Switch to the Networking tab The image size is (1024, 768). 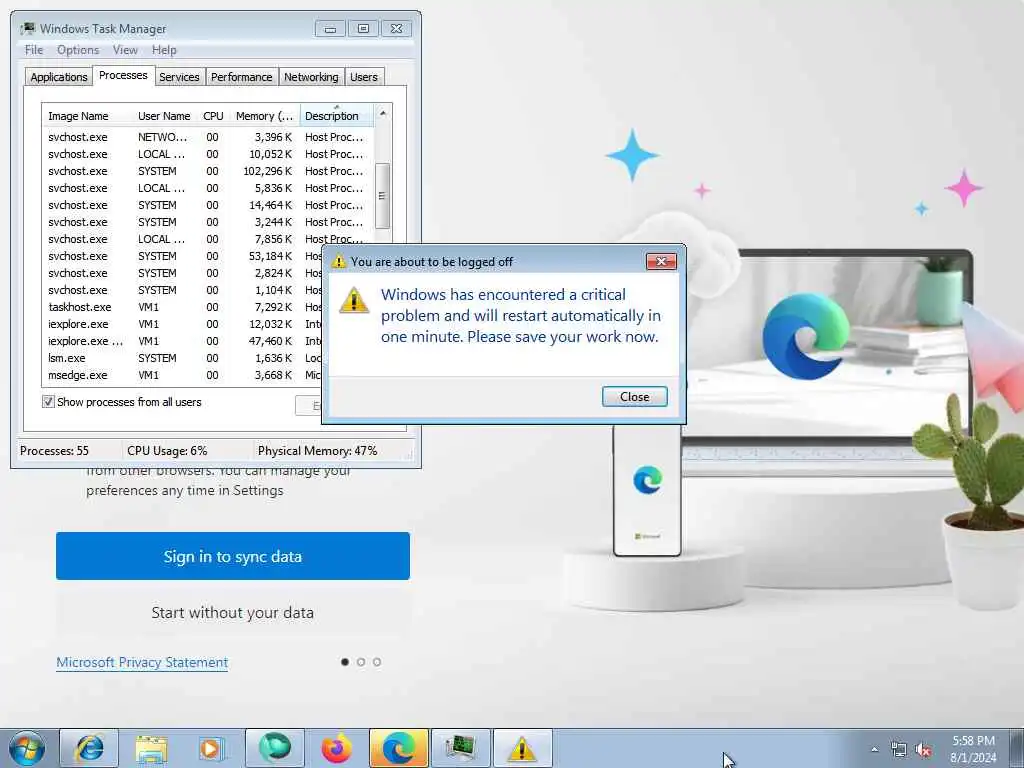pos(311,77)
